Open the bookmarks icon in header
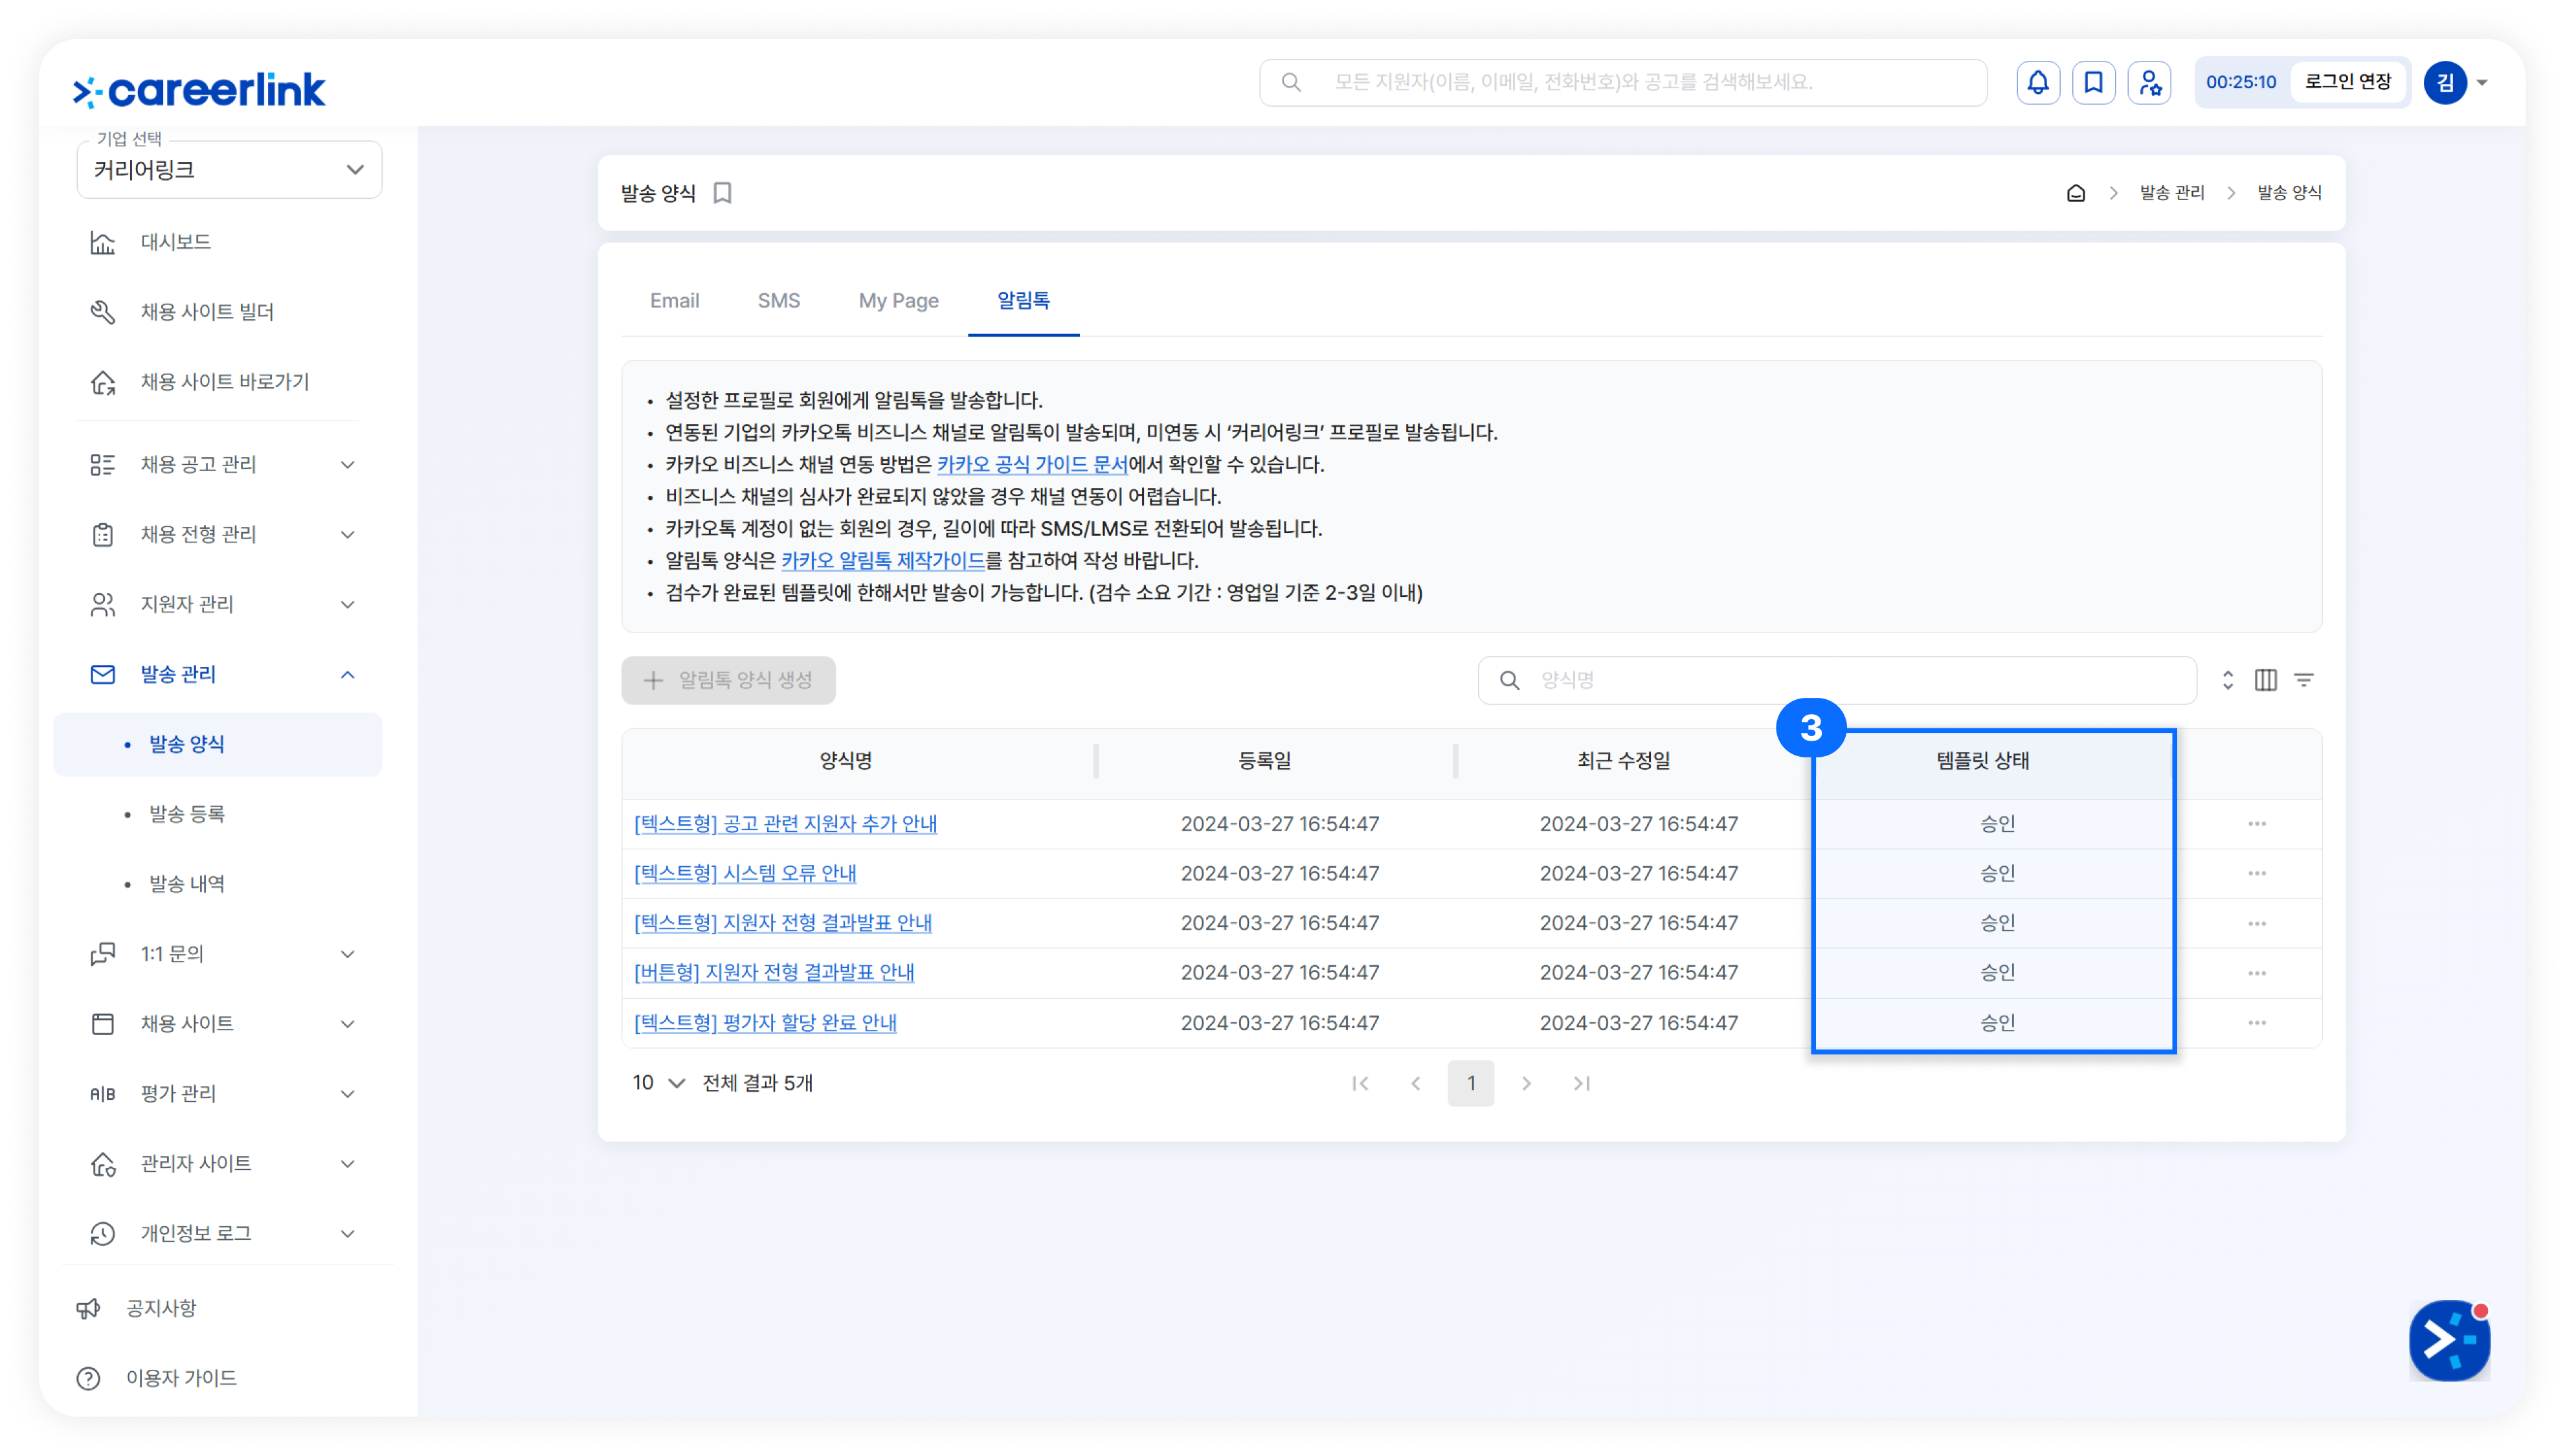This screenshot has width=2565, height=1456. (2093, 82)
